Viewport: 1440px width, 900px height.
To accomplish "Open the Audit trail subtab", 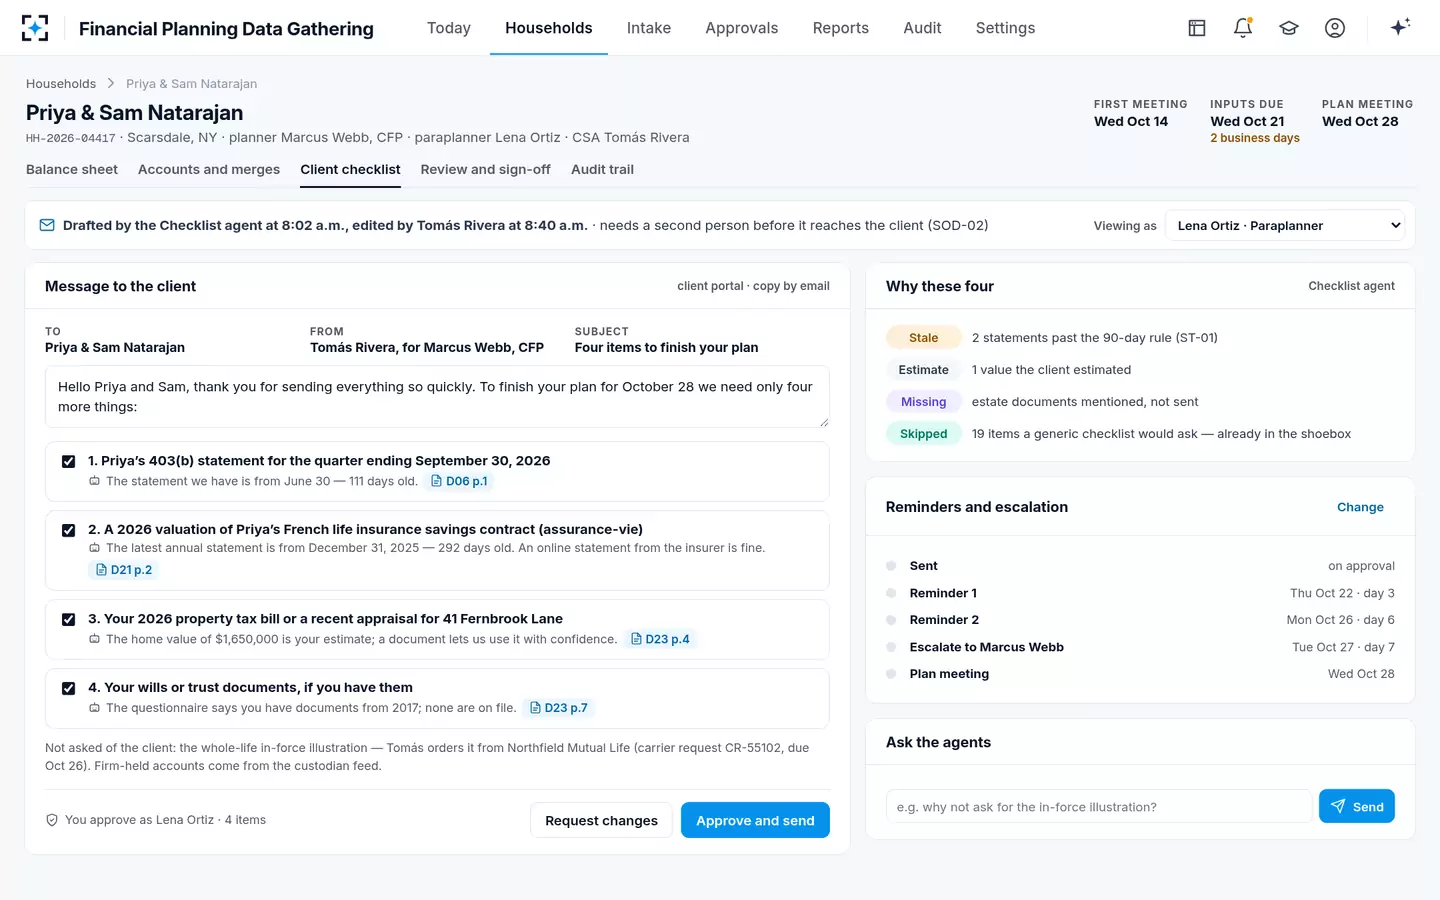I will click(x=603, y=170).
